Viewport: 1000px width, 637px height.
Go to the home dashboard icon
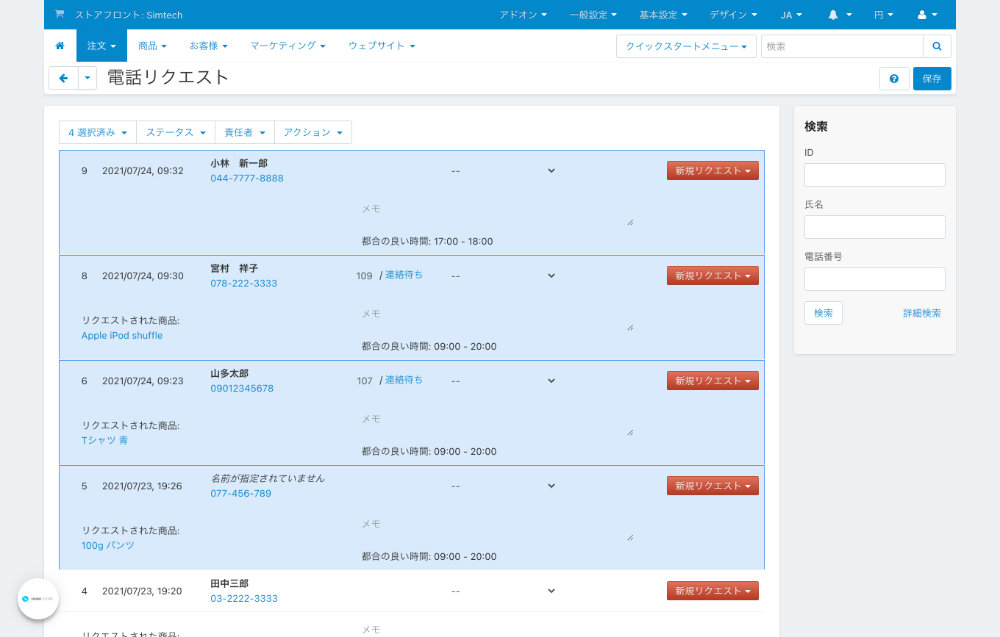click(x=60, y=46)
